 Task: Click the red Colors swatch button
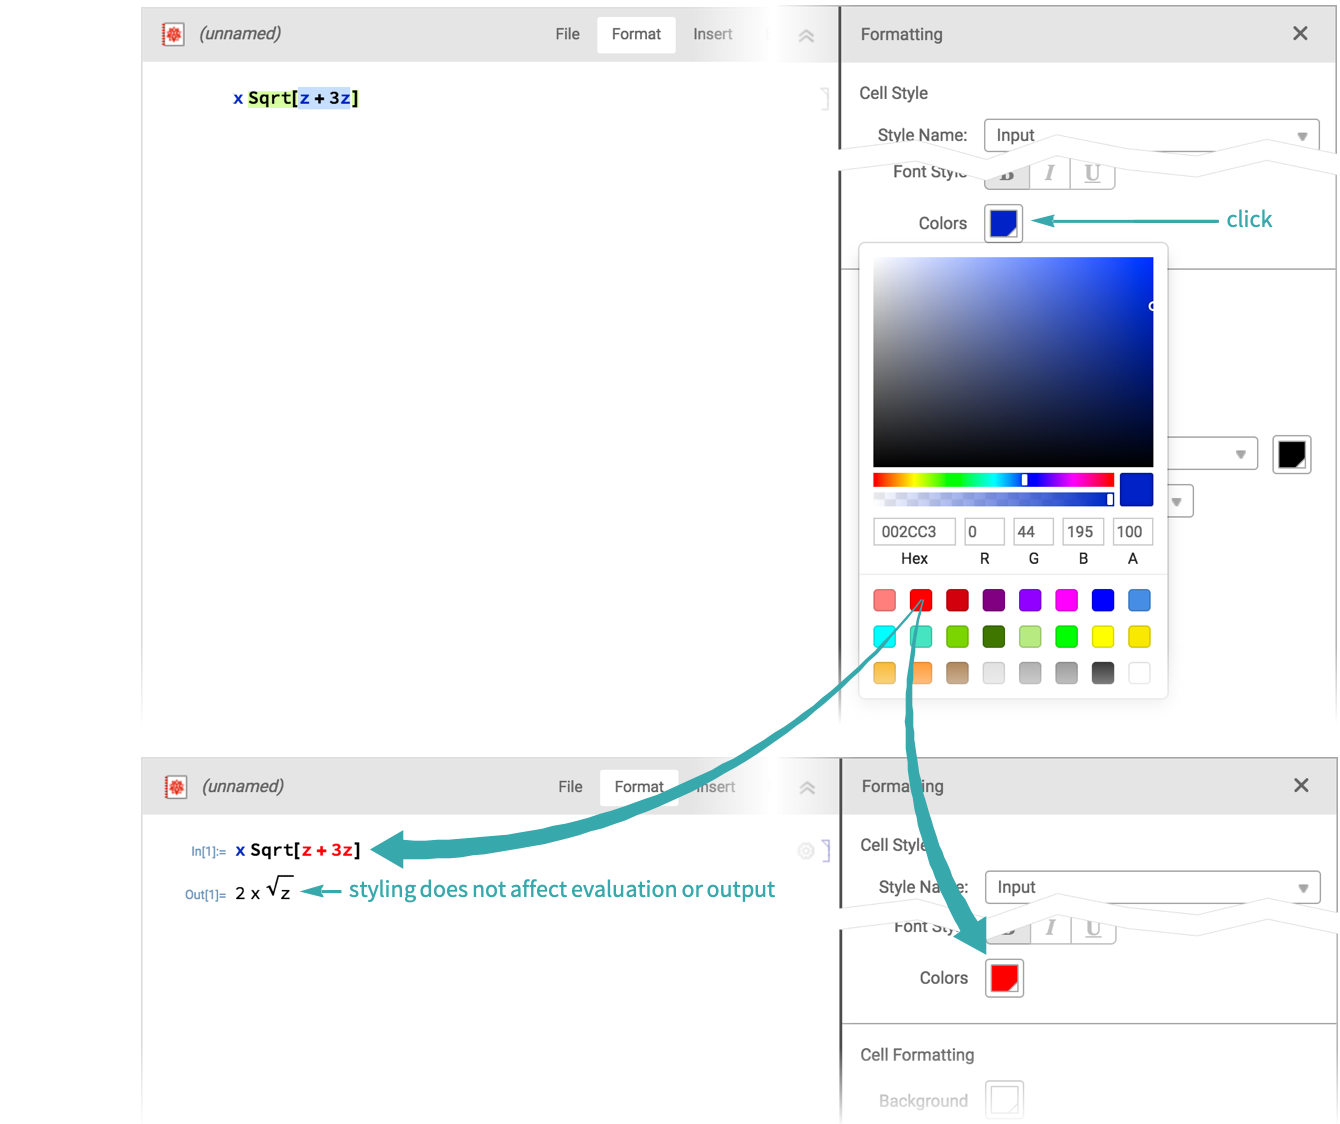tap(1004, 978)
